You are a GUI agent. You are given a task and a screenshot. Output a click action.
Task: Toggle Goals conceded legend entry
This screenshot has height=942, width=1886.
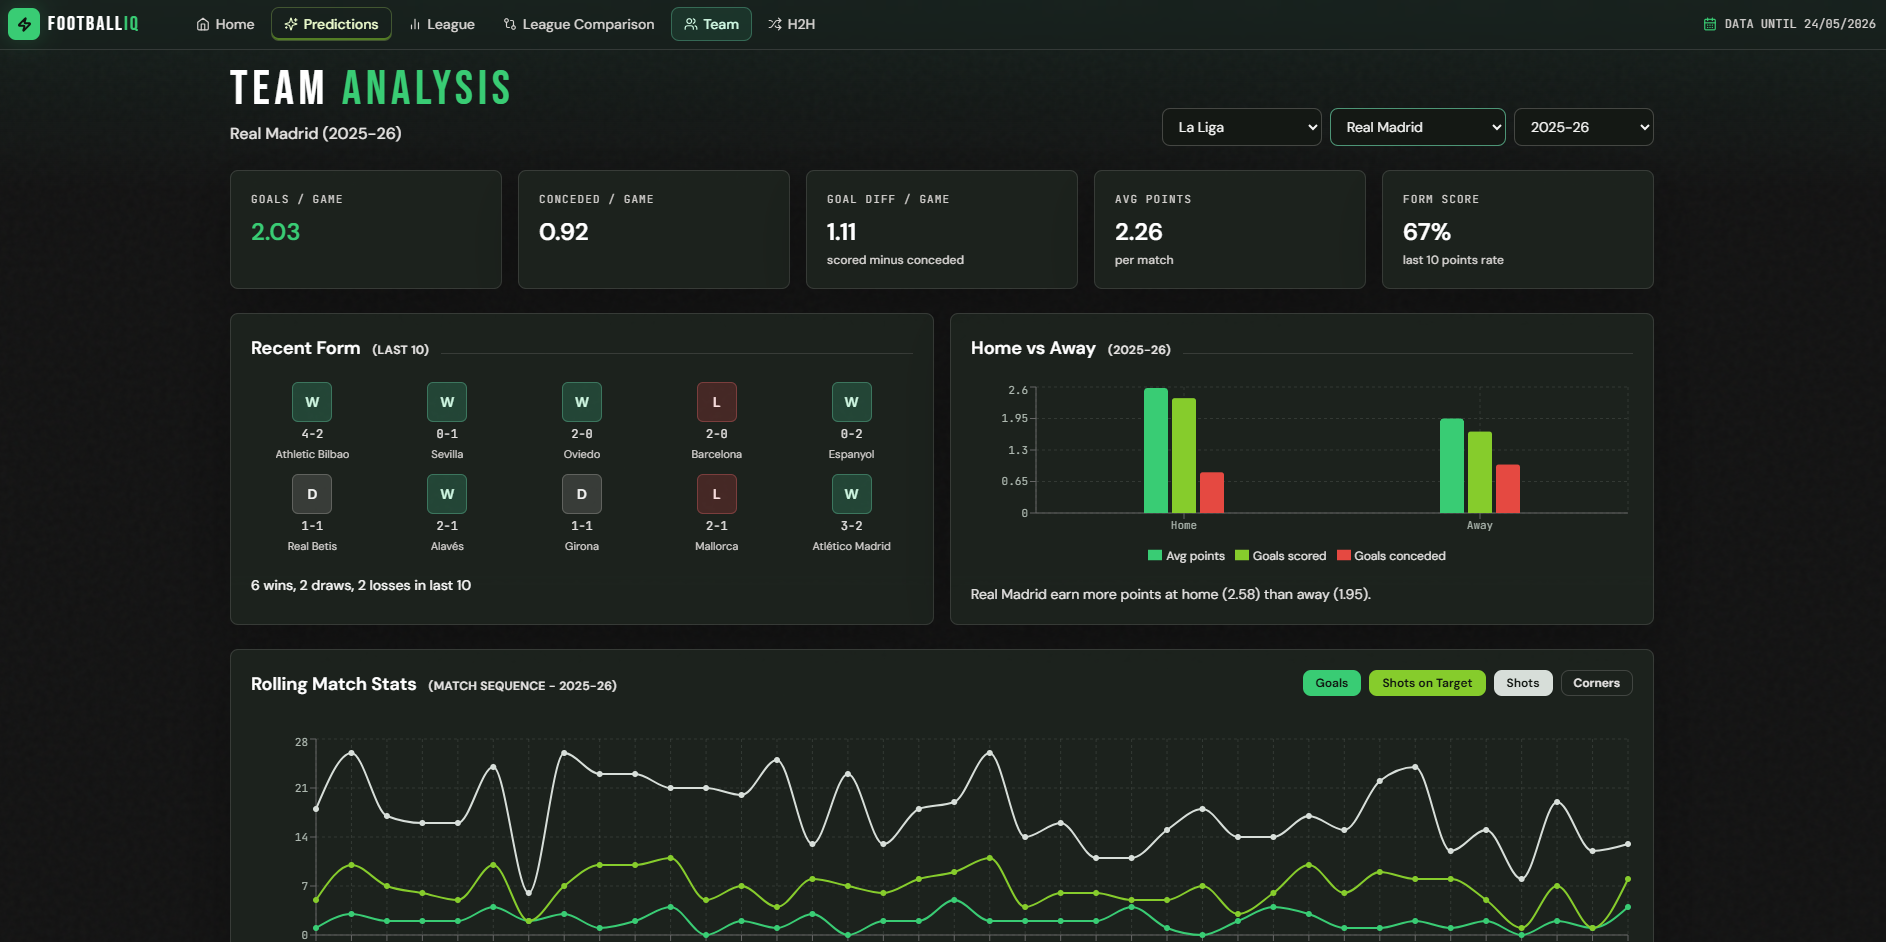1391,556
